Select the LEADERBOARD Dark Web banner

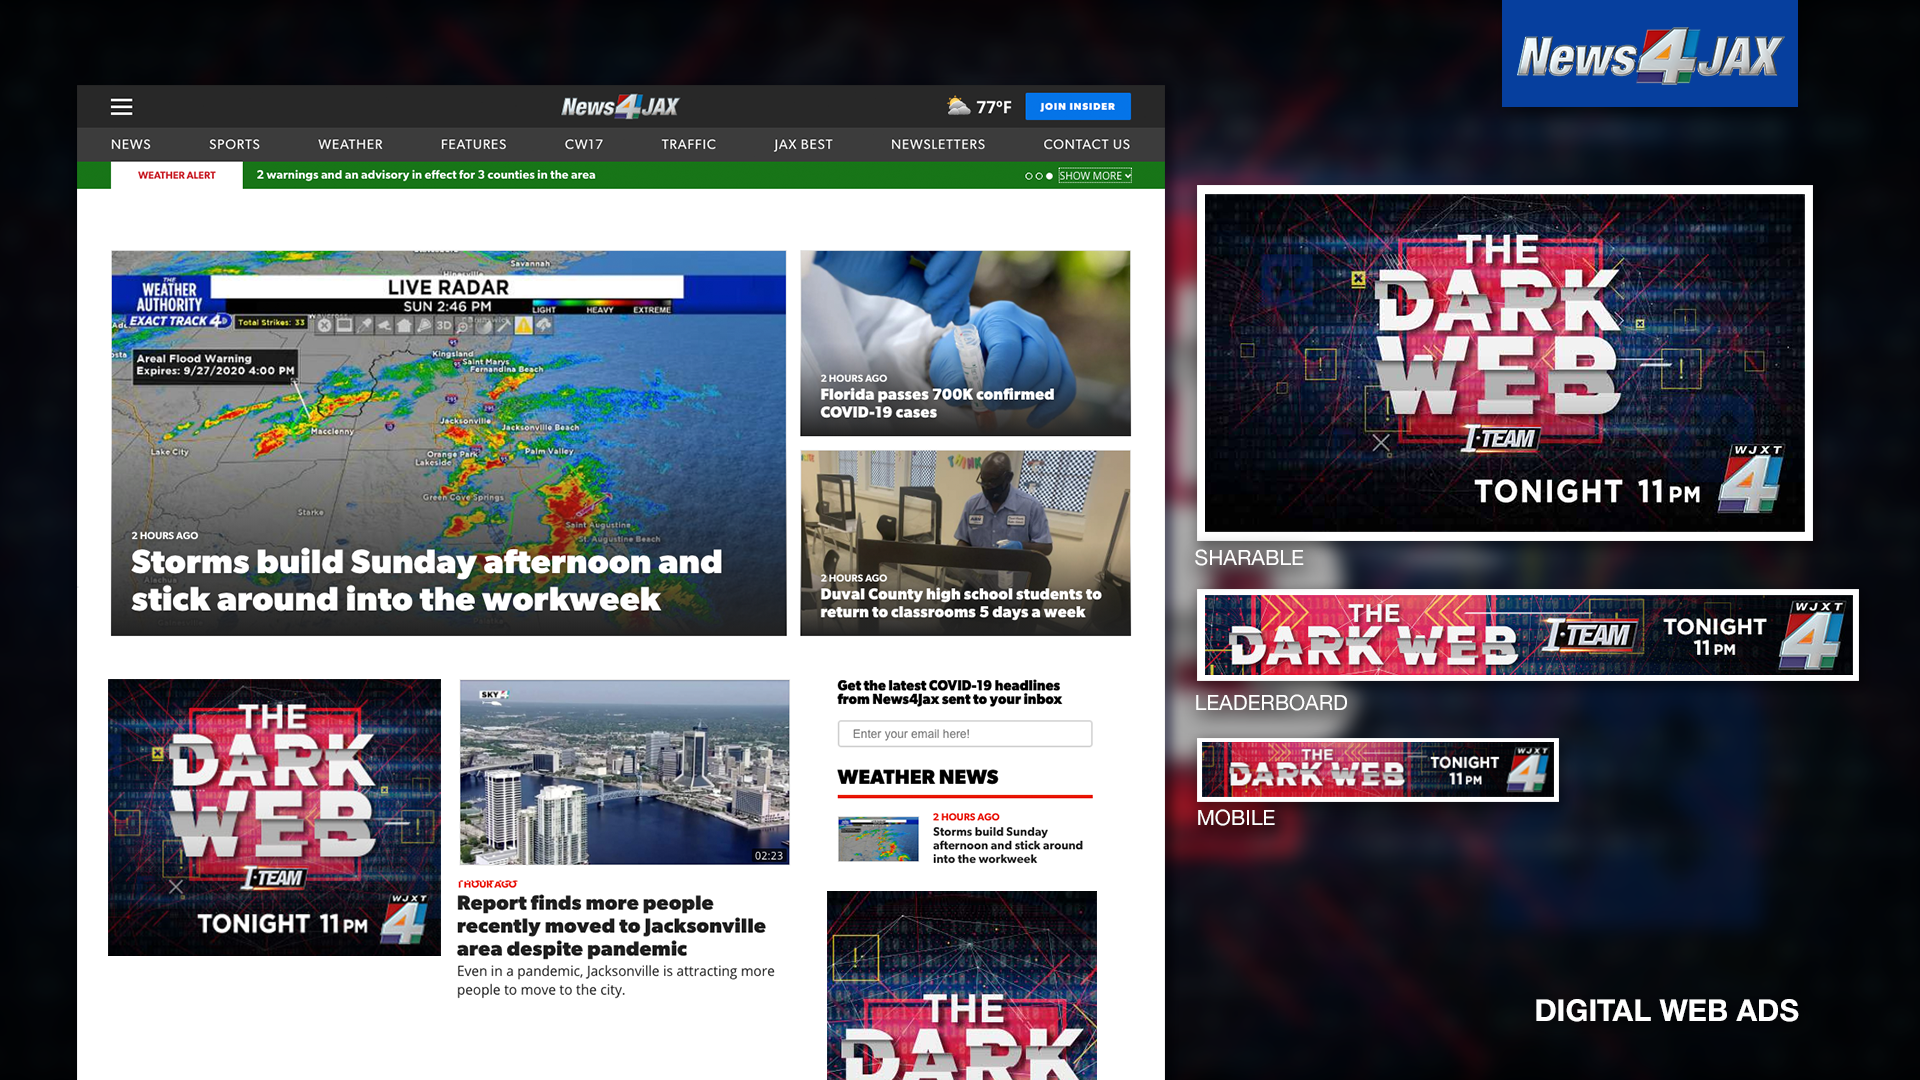[x=1528, y=635]
